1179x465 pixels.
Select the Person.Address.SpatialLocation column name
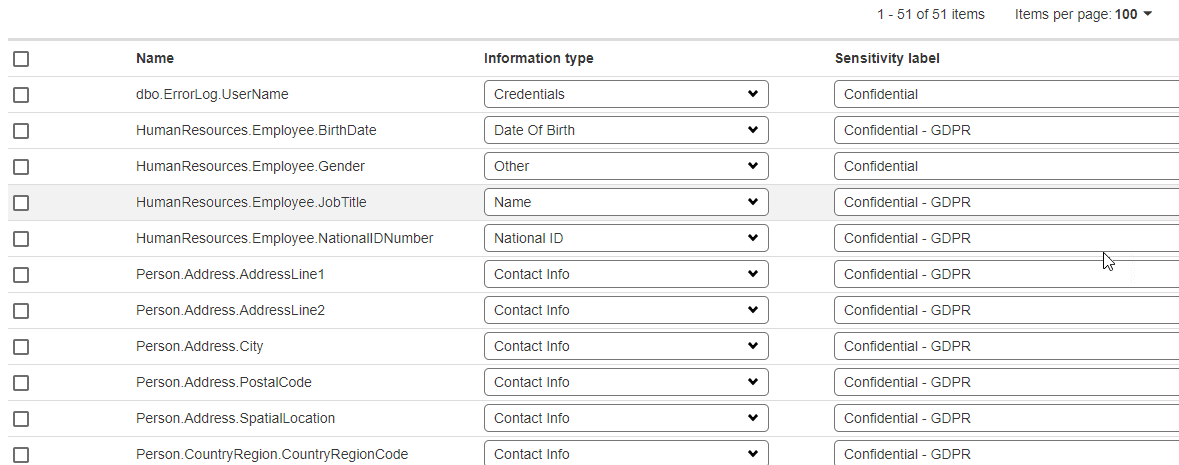click(235, 418)
